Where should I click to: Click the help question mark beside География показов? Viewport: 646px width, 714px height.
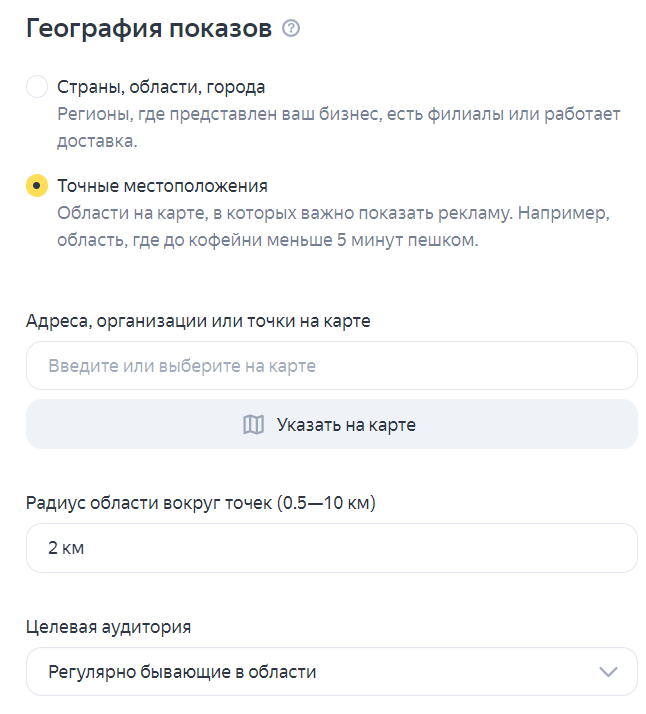(x=291, y=29)
